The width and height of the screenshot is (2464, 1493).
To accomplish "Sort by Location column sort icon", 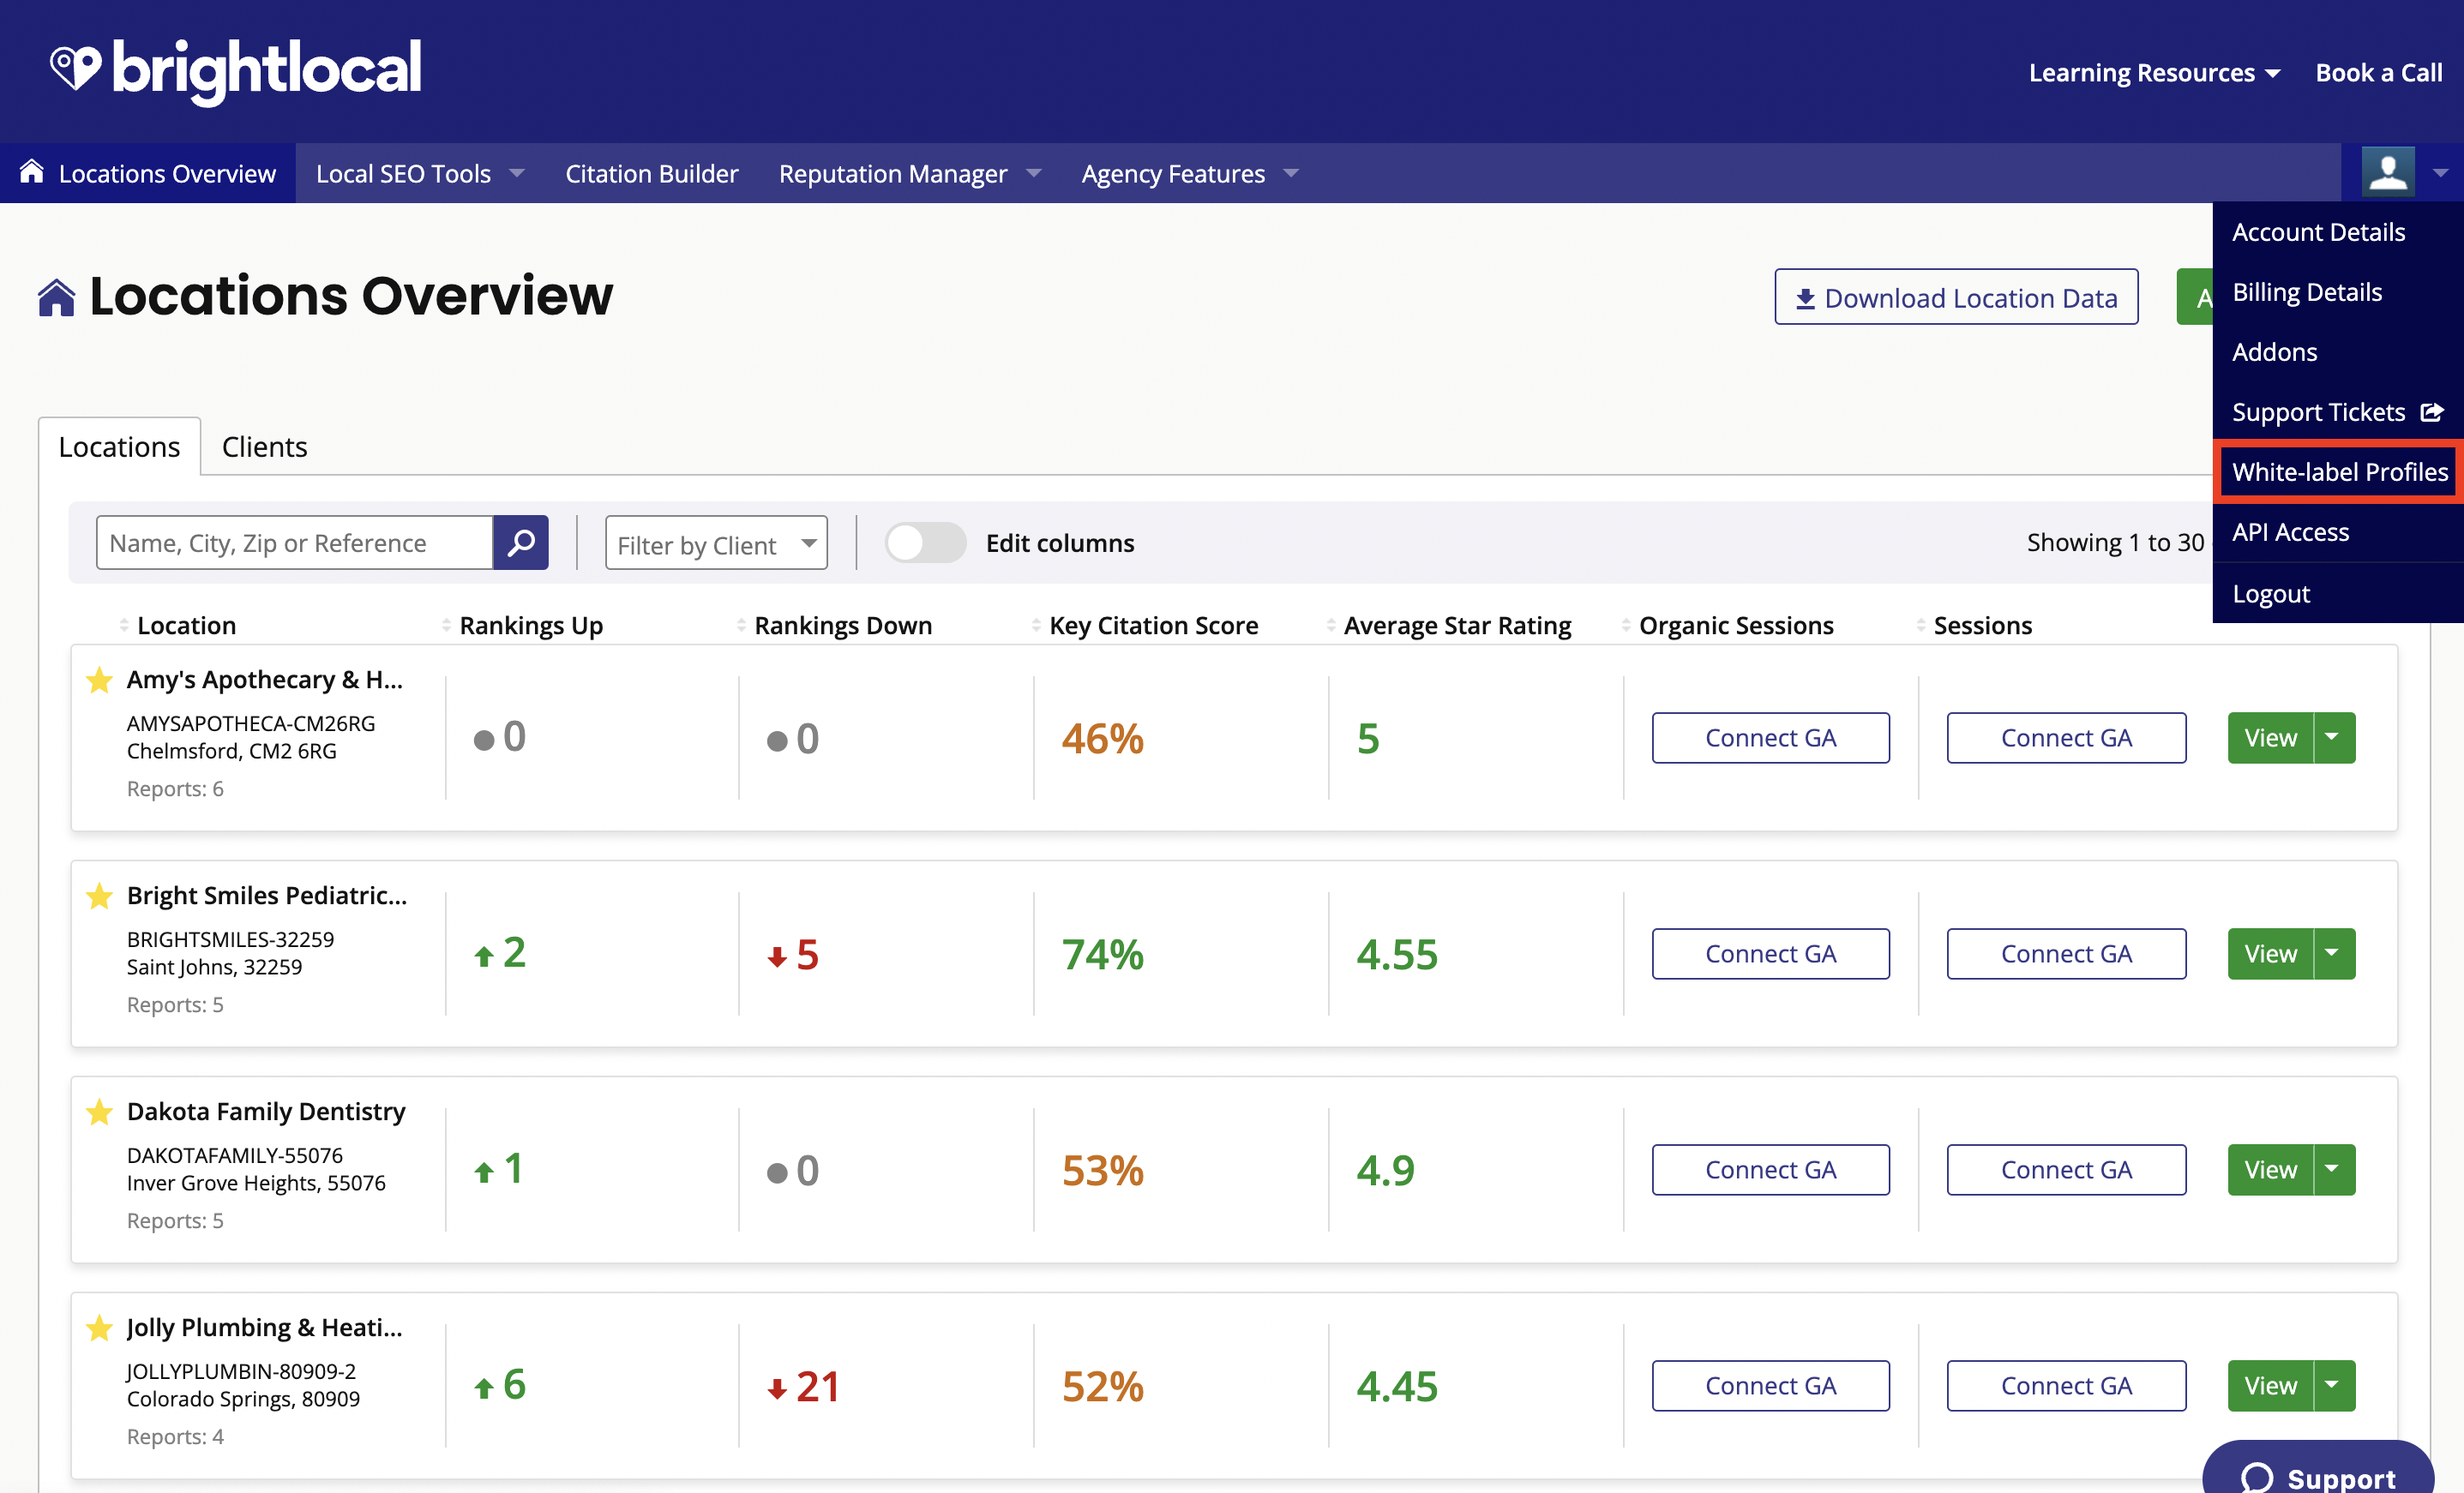I will click(124, 625).
